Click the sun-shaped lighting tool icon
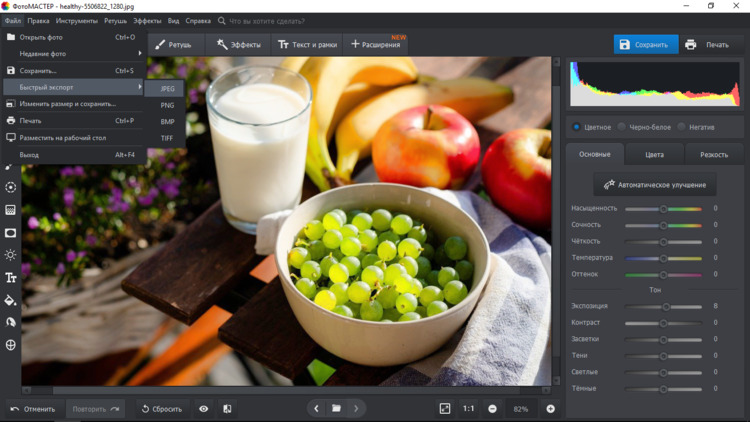This screenshot has height=422, width=750. (x=11, y=255)
